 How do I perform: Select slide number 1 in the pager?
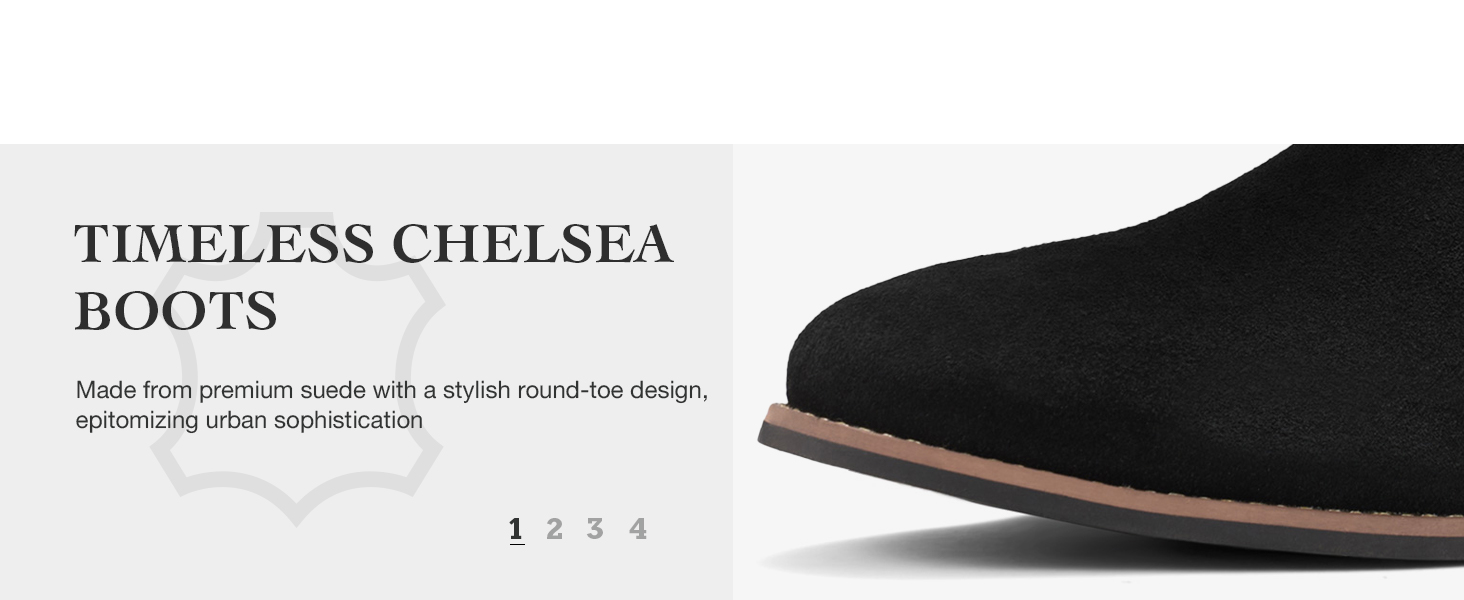click(x=516, y=529)
